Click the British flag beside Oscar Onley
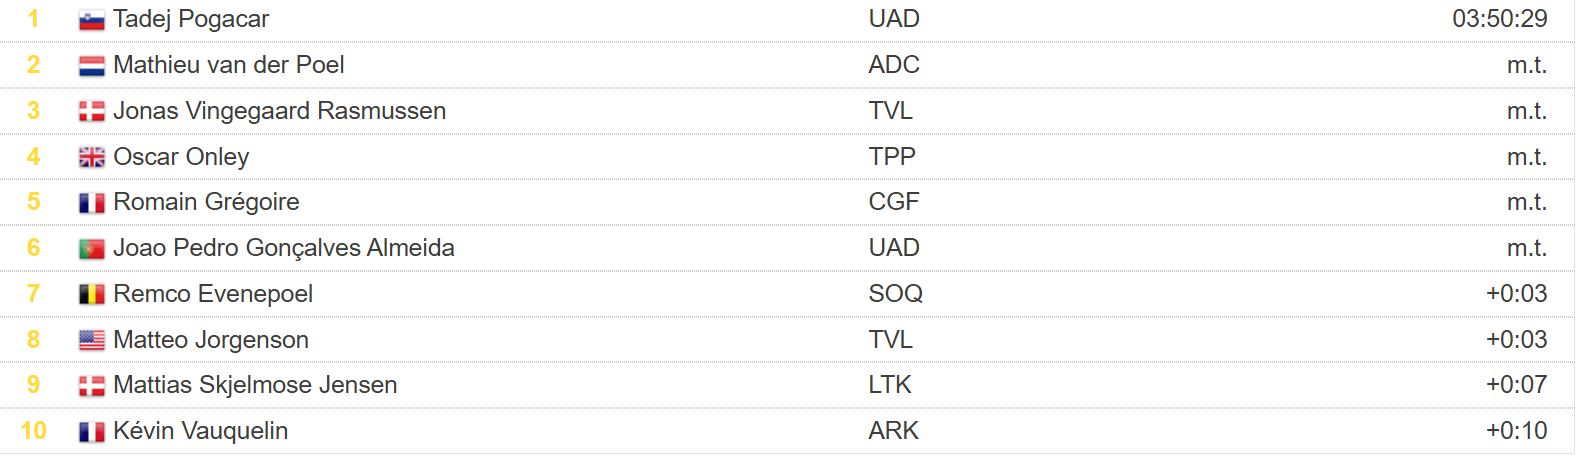Viewport: 1577px width, 459px height. click(x=91, y=158)
